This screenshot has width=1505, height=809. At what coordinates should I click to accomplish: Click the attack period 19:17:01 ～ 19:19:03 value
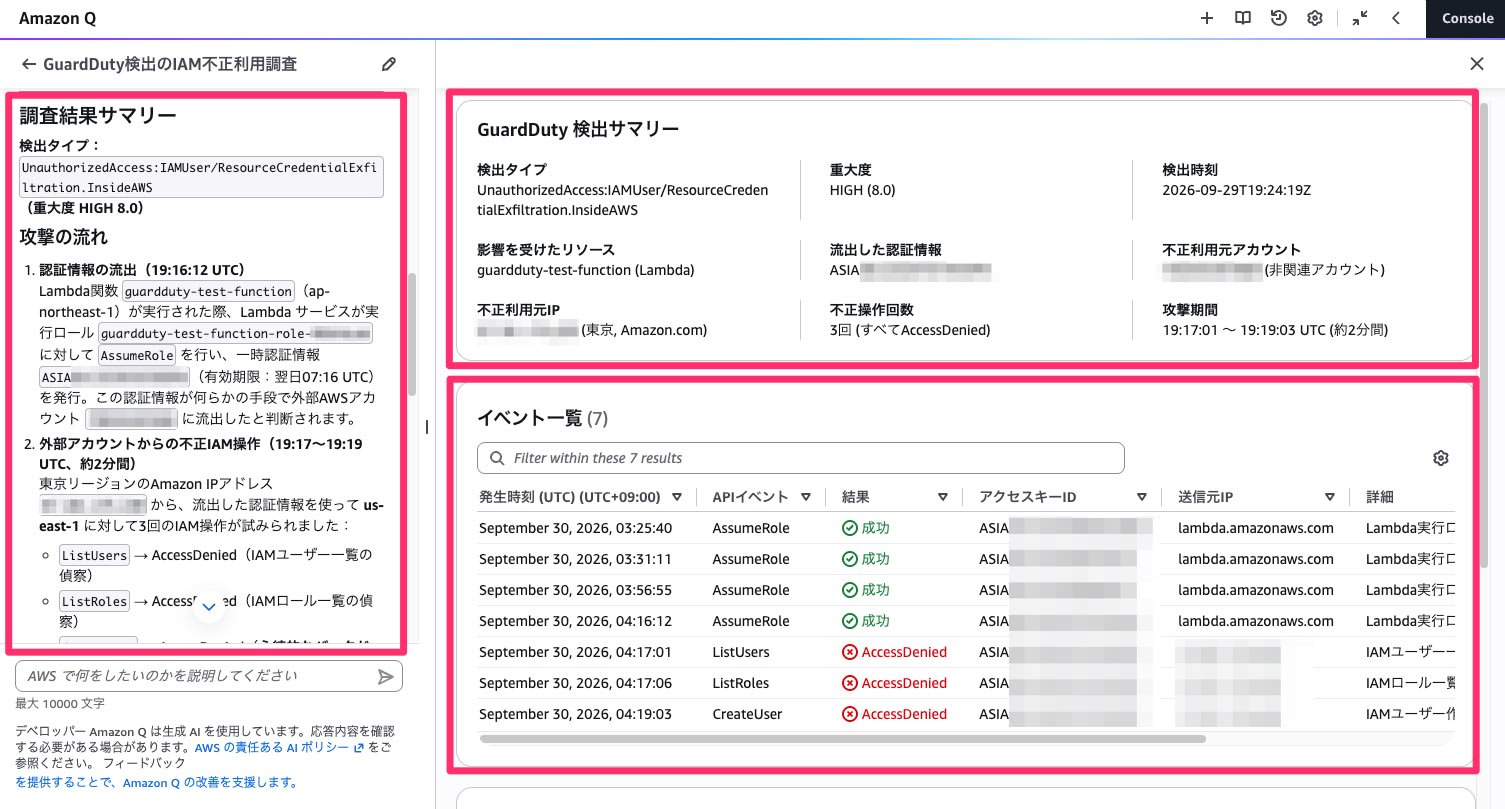tap(1275, 330)
